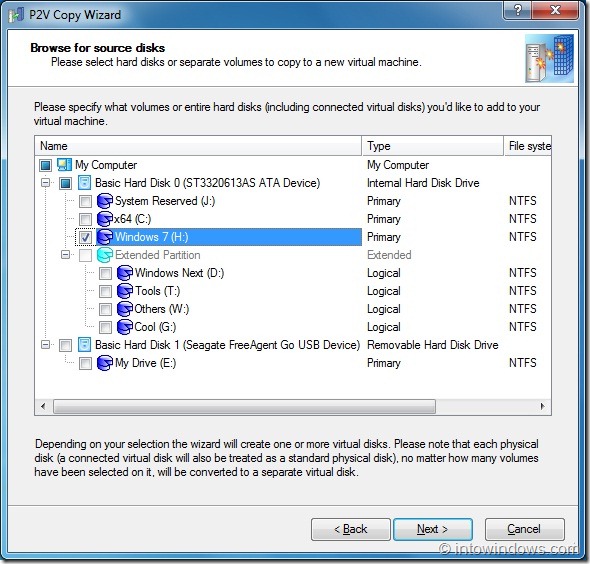Select the Windows Next (D:) label
Viewport: 590px width, 564px height.
point(179,273)
